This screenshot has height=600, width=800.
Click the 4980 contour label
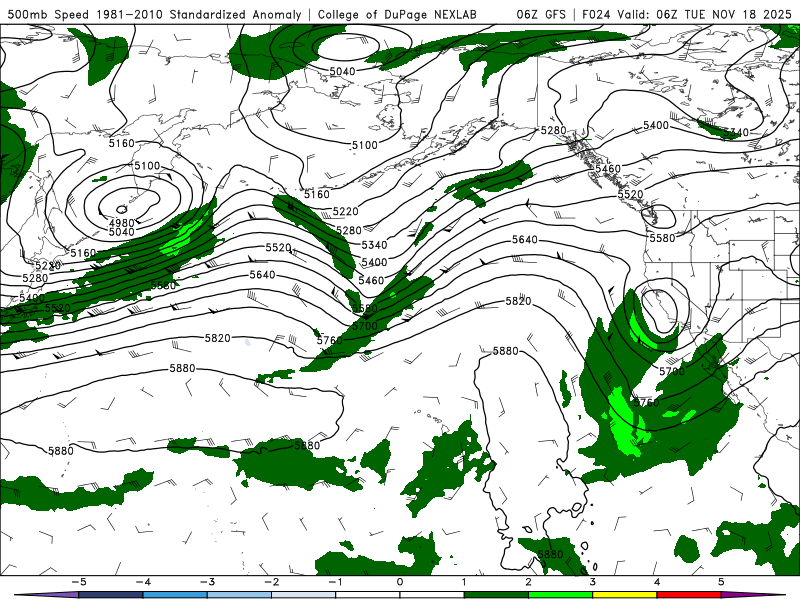[x=121, y=223]
